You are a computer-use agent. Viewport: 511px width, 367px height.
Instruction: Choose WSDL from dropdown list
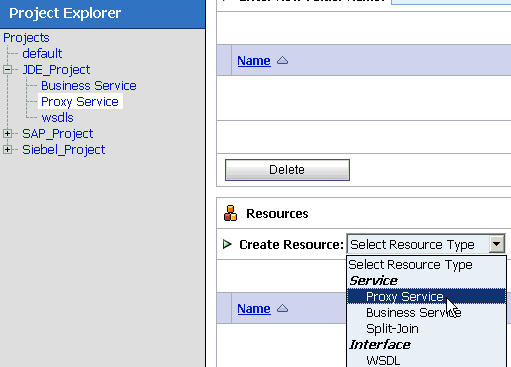(x=426, y=360)
